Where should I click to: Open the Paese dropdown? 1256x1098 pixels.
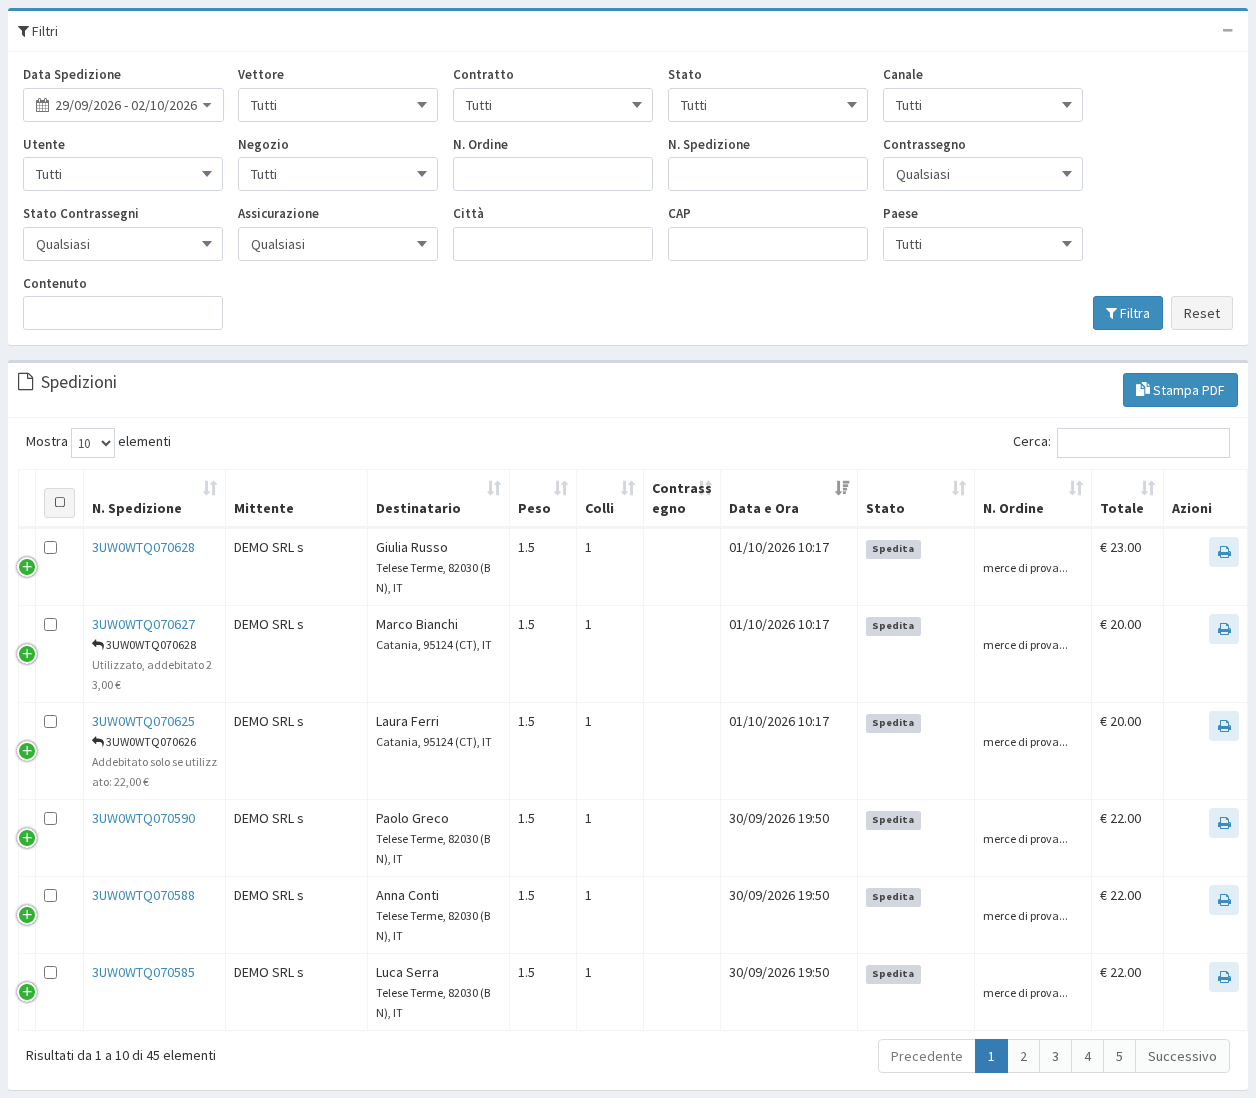tap(983, 244)
